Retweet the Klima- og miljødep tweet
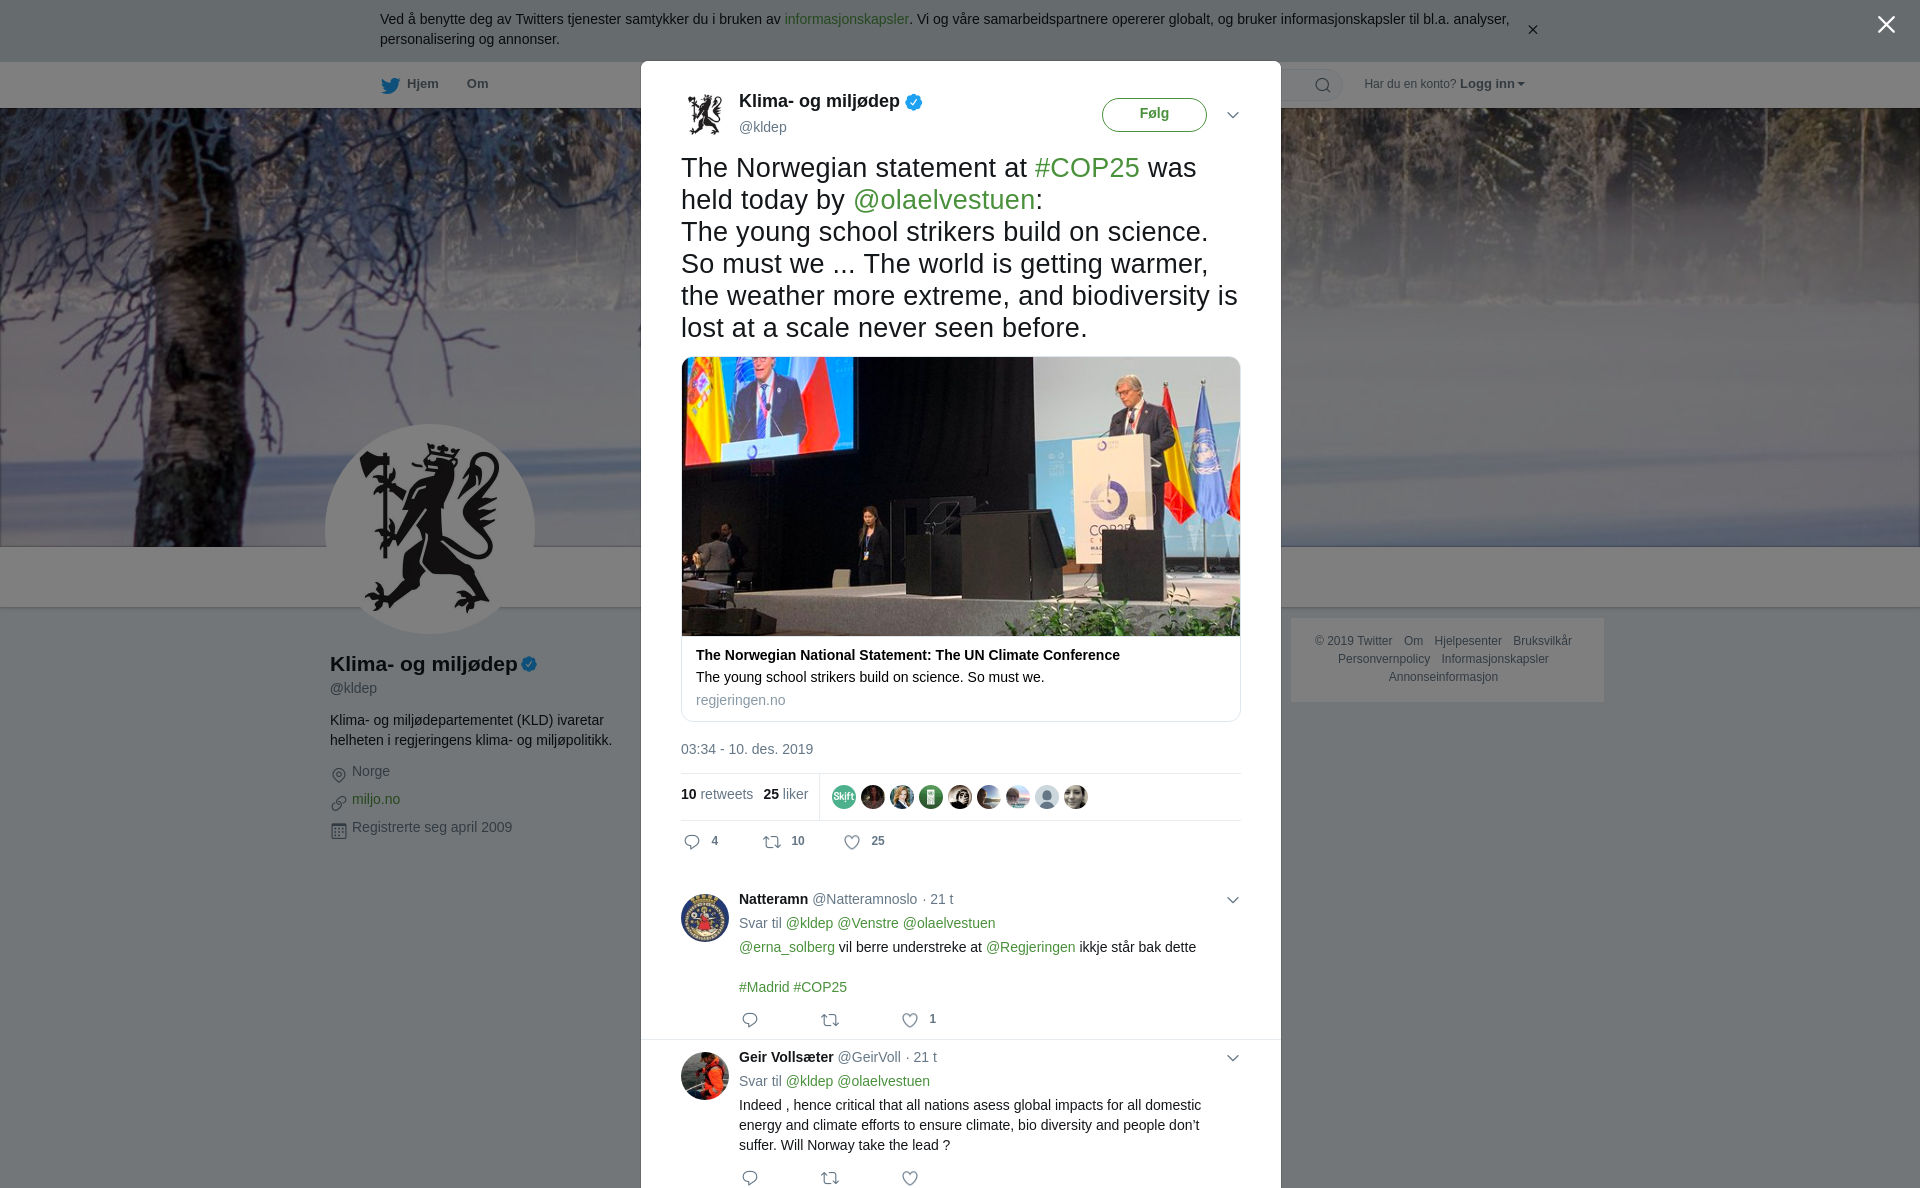The image size is (1920, 1188). pyautogui.click(x=772, y=842)
